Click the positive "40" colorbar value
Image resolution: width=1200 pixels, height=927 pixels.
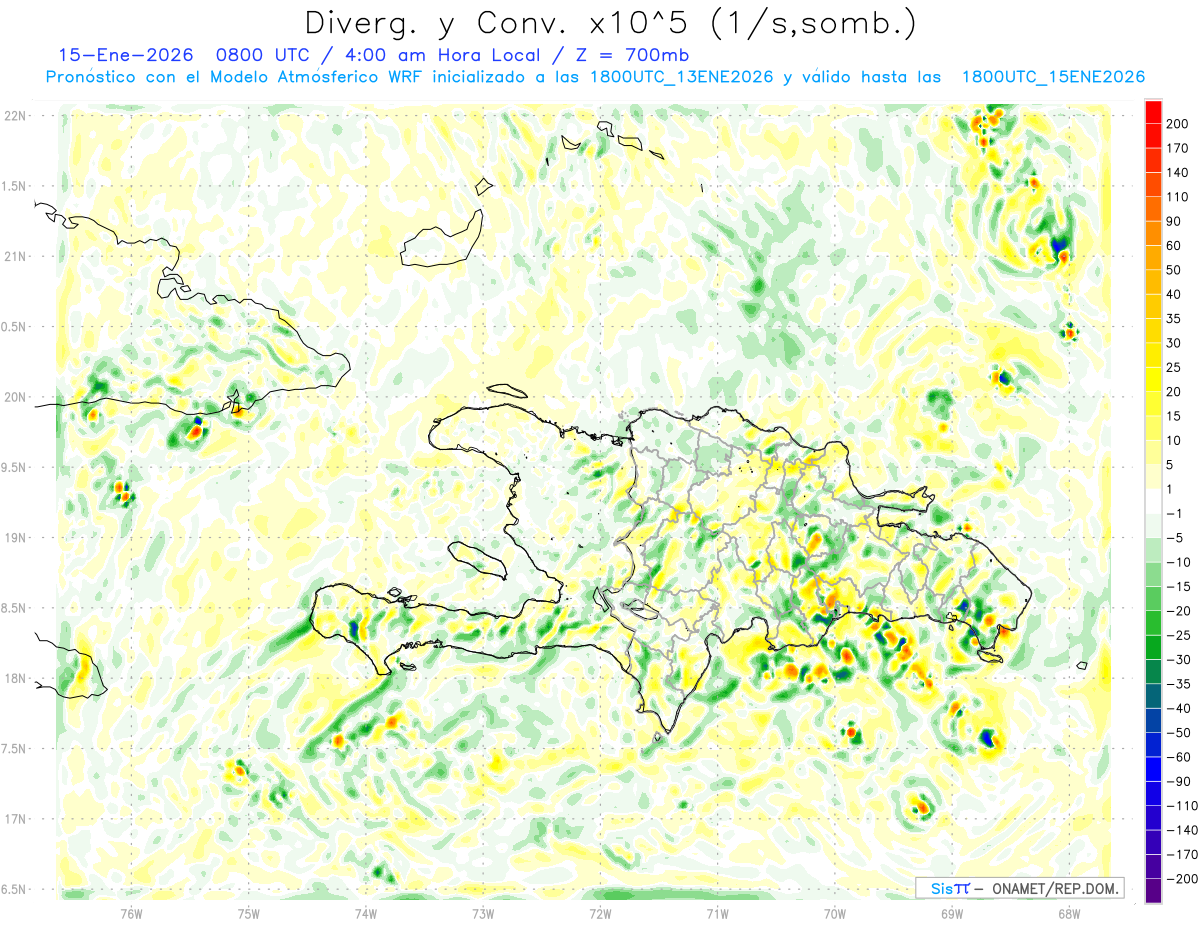click(x=1173, y=294)
